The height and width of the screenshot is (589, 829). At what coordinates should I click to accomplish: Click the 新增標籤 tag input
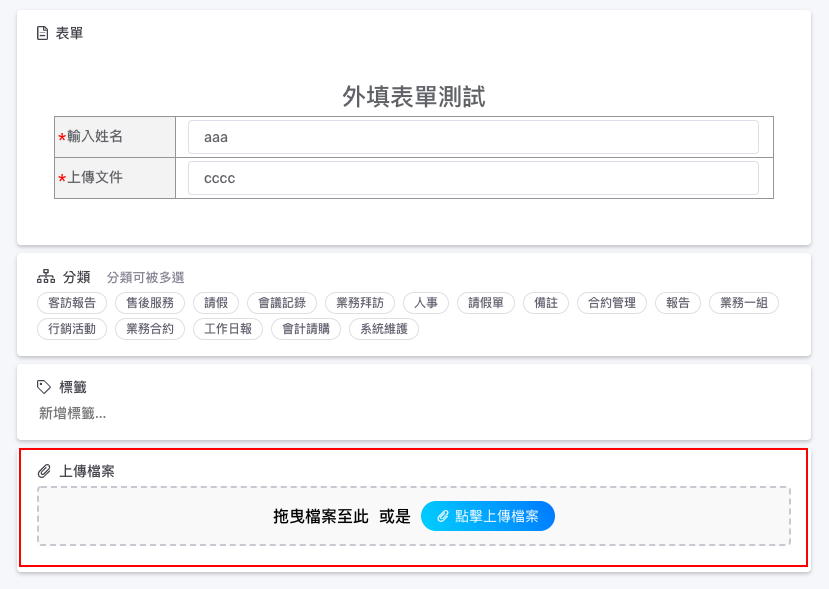(x=73, y=413)
